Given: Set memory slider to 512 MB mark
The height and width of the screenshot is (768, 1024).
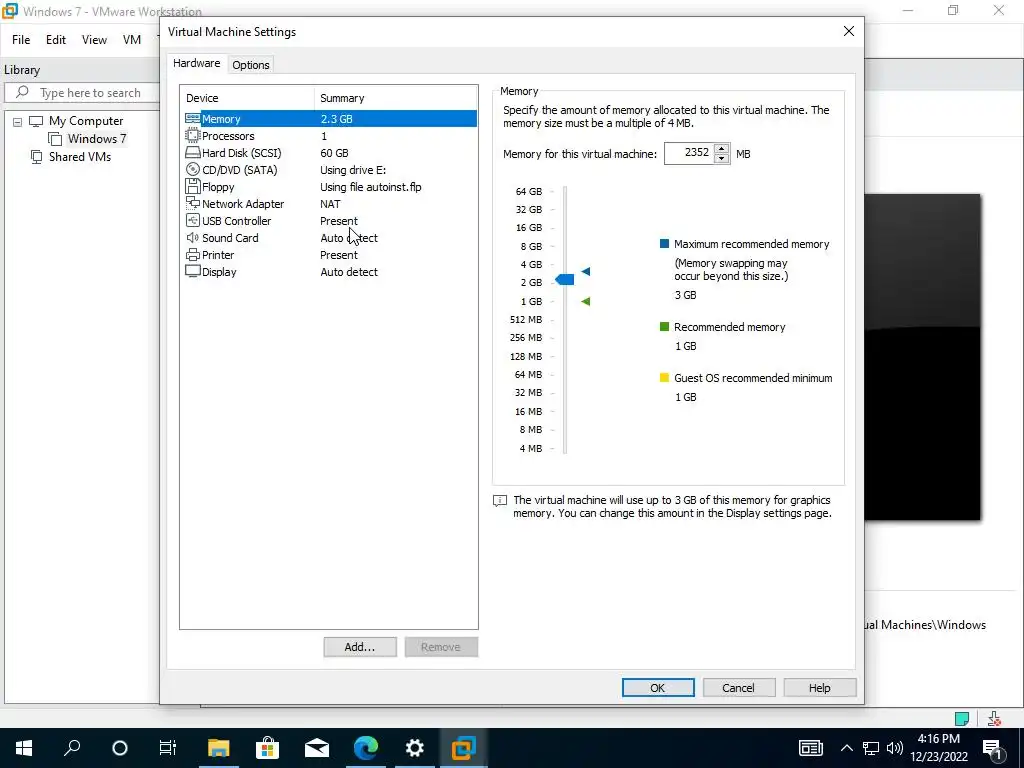Looking at the screenshot, I should pyautogui.click(x=565, y=319).
